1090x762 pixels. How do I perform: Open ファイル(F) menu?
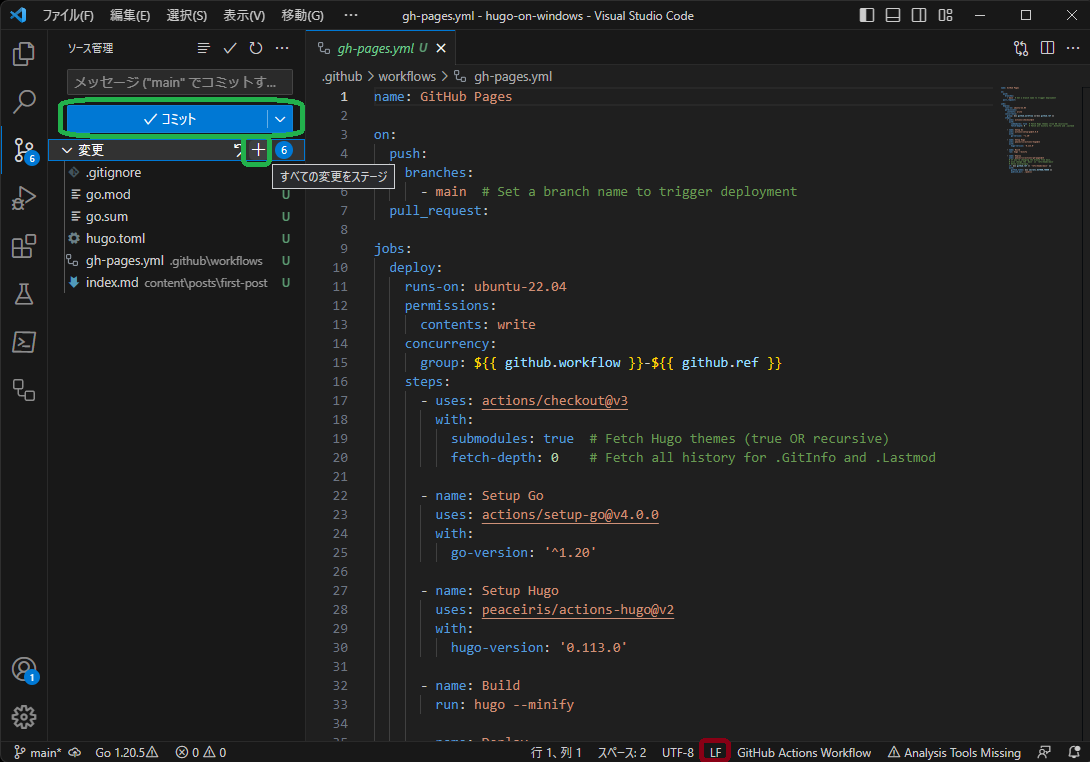point(68,15)
